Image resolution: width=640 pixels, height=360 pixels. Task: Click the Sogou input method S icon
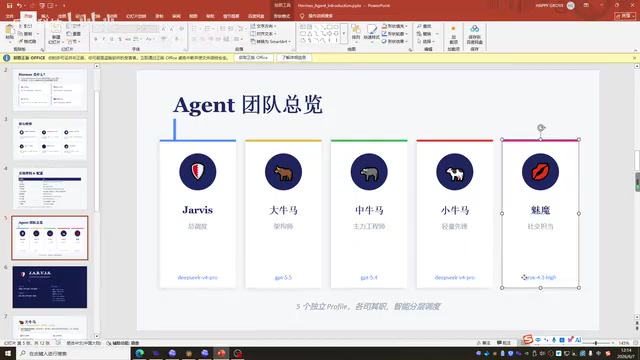[528, 339]
